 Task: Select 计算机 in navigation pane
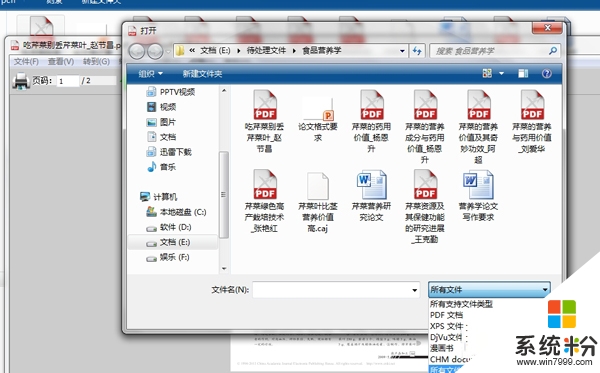(158, 197)
